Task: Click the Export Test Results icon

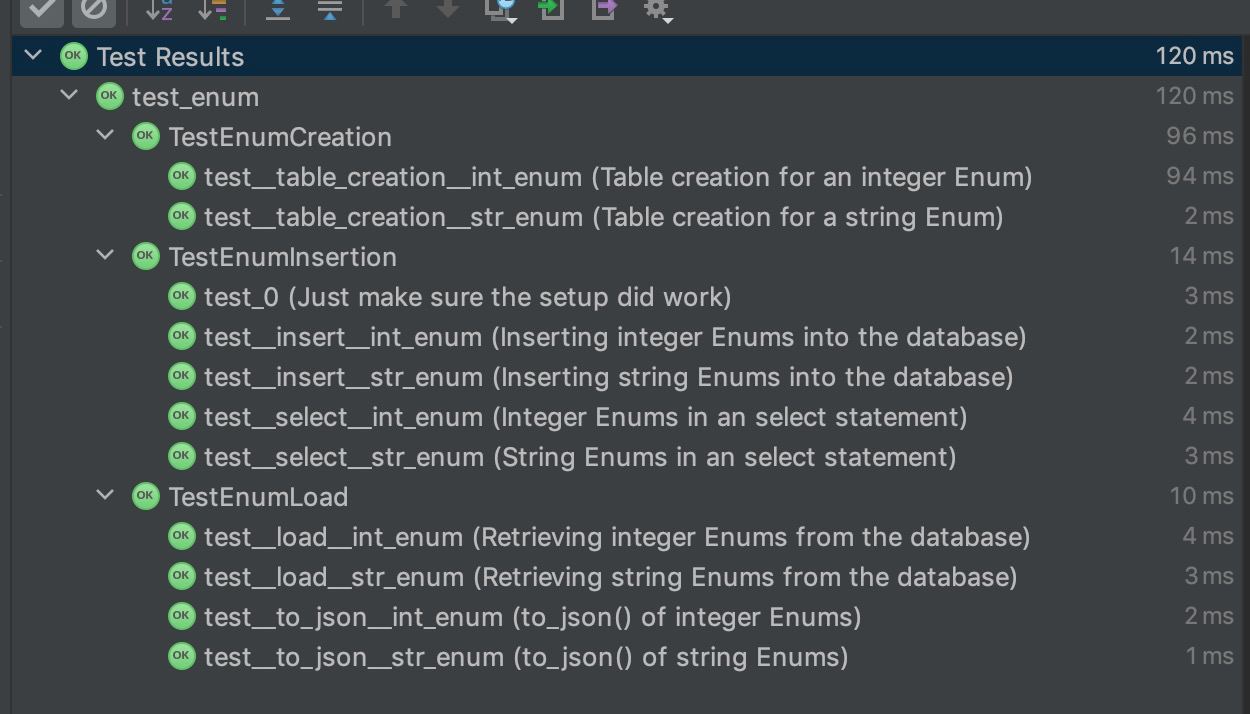Action: [604, 9]
